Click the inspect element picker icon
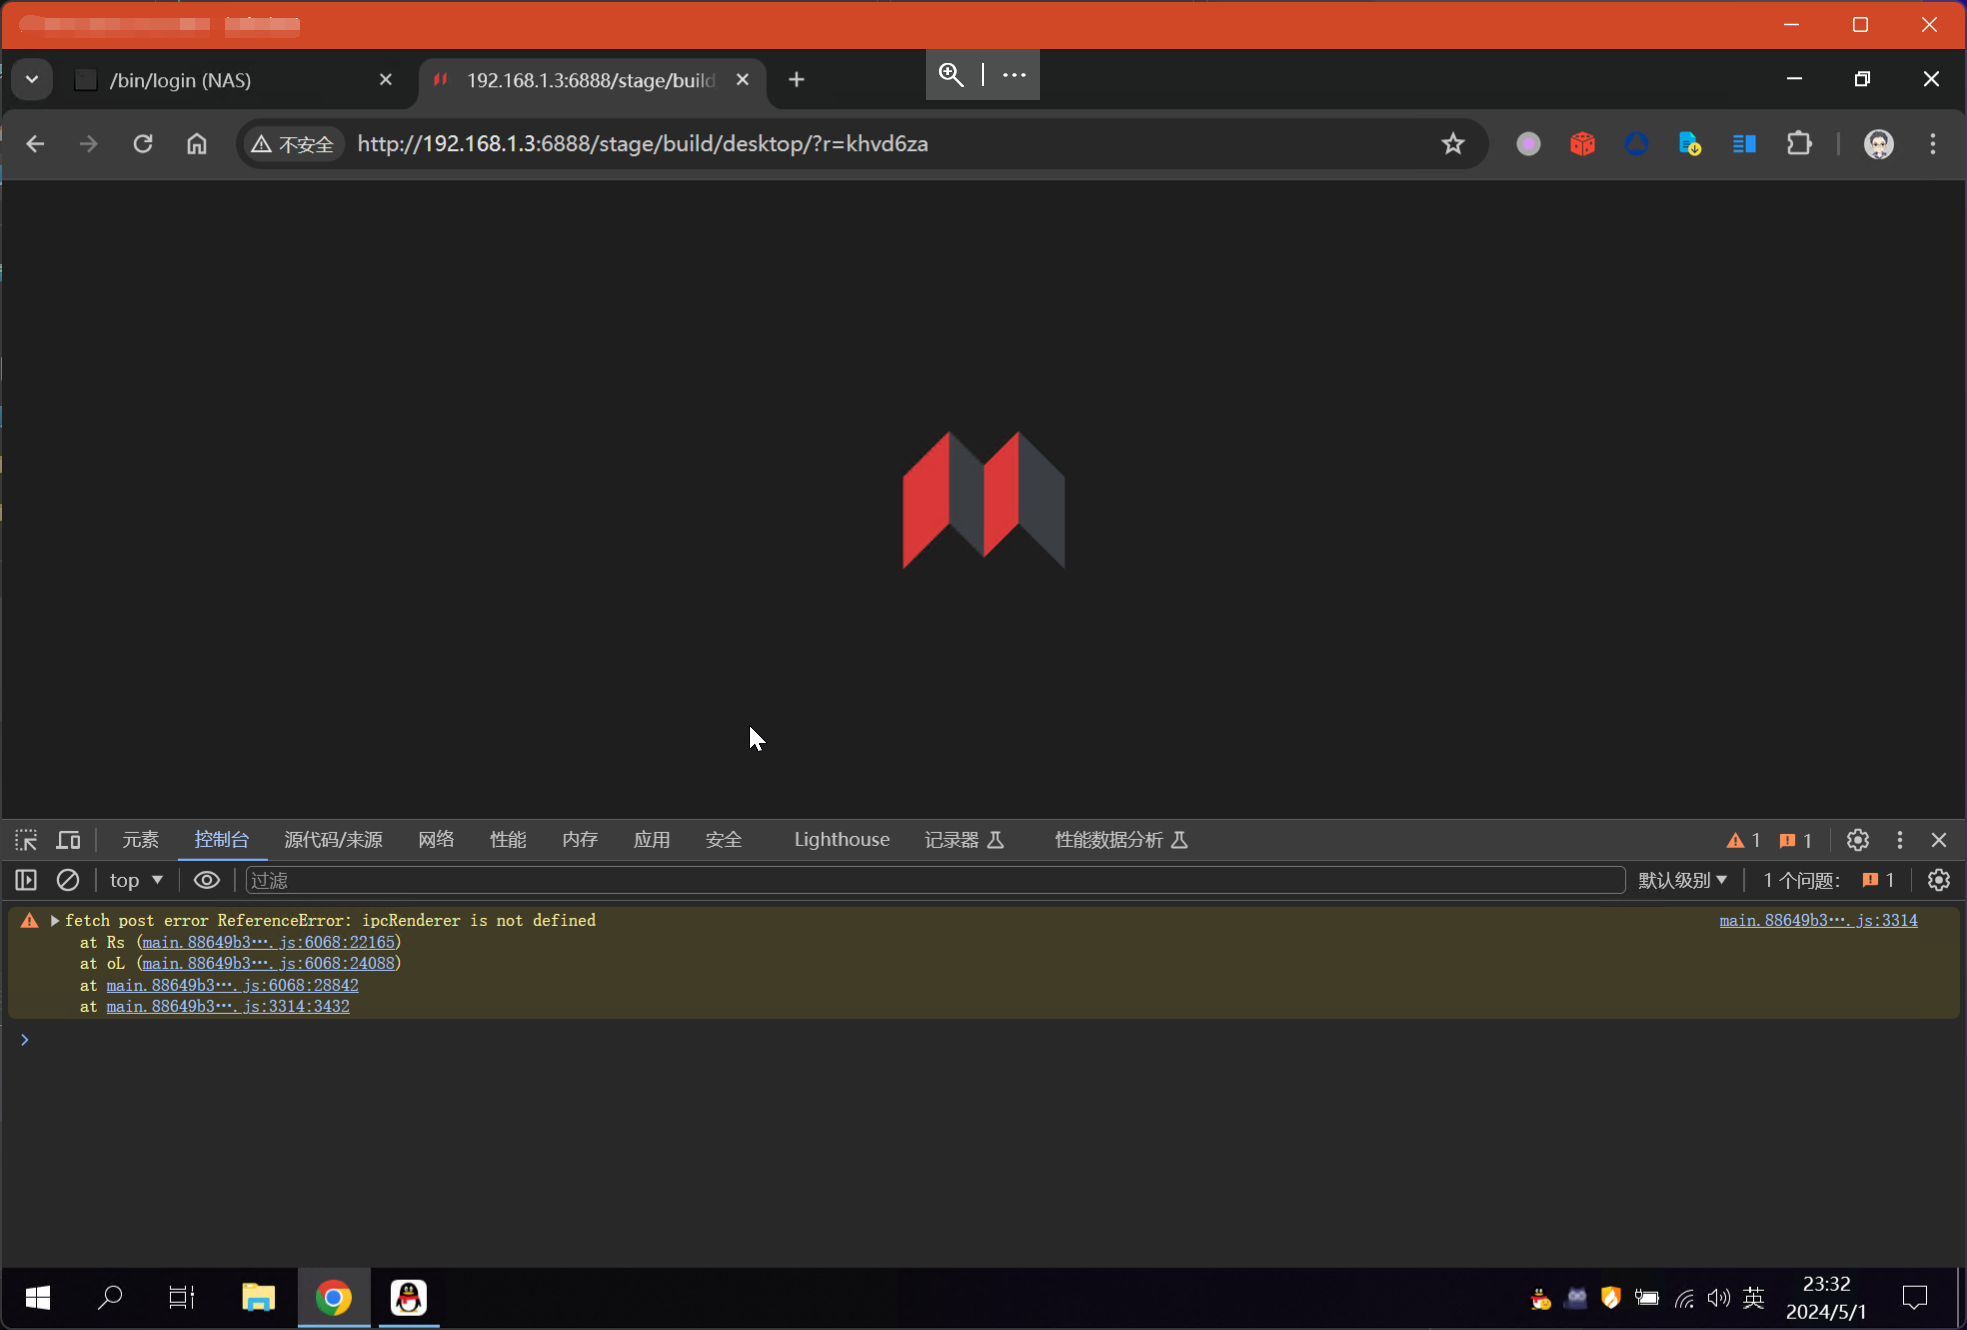Viewport: 1967px width, 1330px height. tap(26, 840)
